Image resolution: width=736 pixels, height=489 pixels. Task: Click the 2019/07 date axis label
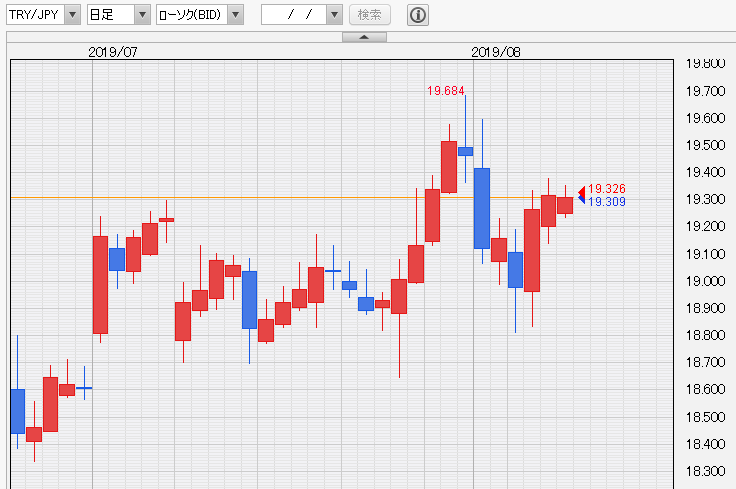[113, 52]
